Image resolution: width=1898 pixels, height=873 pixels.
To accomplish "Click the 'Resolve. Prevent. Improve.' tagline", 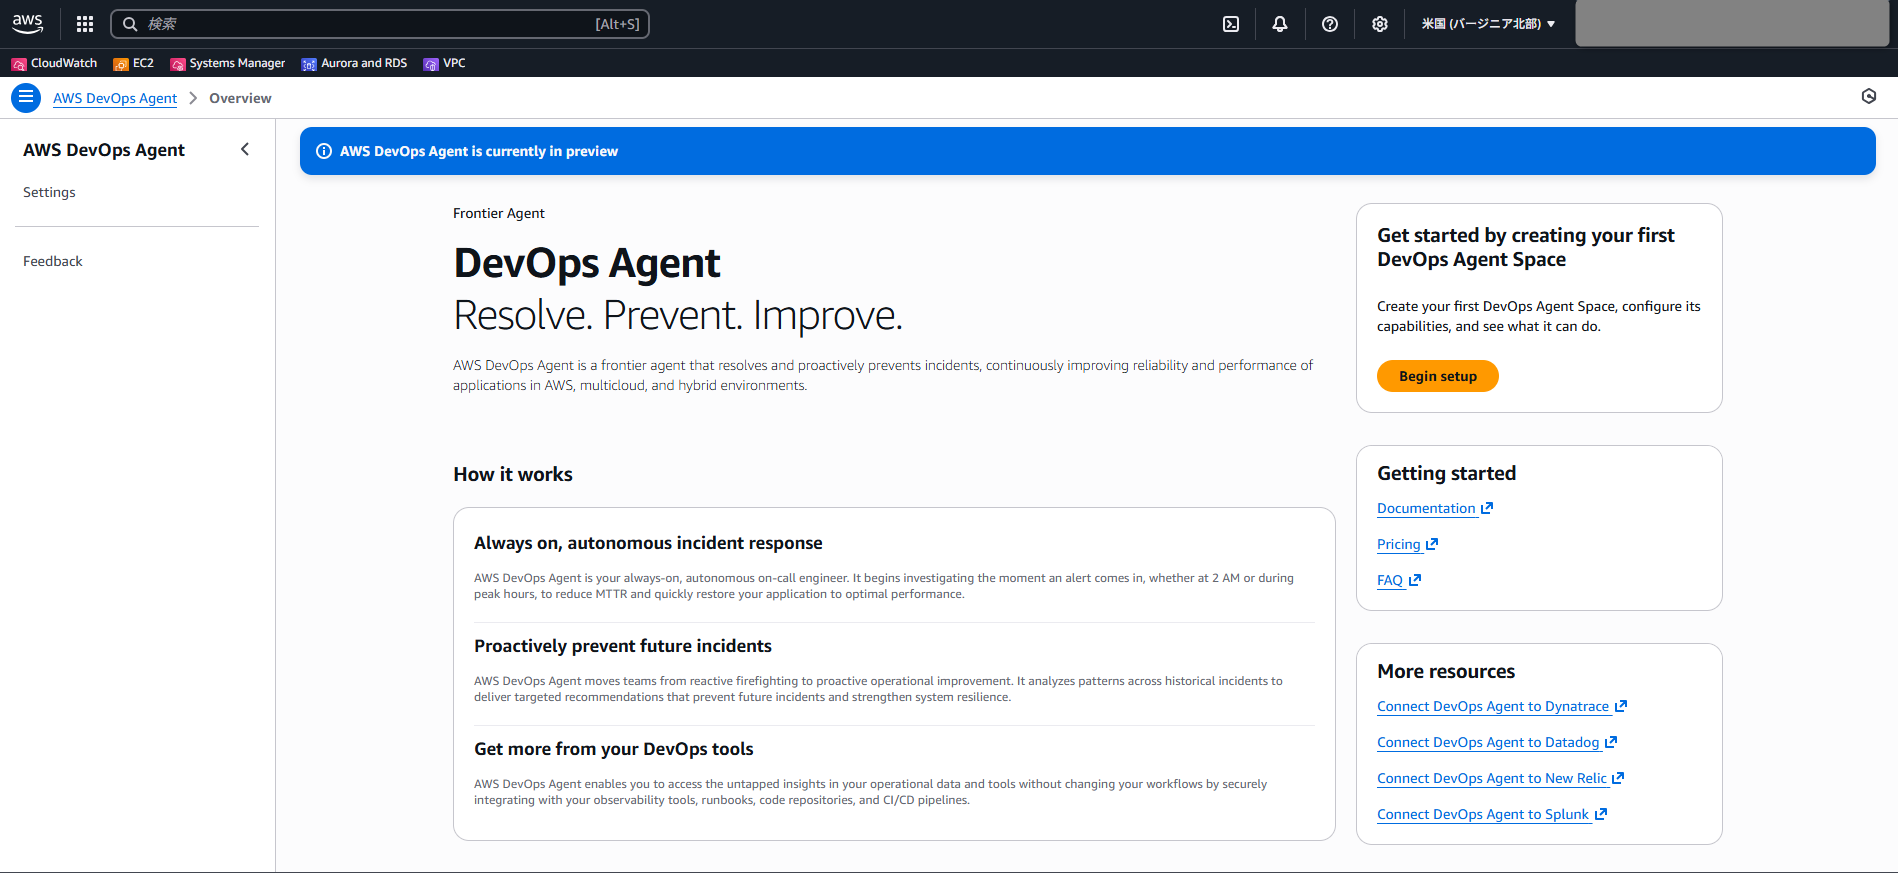I will click(678, 315).
